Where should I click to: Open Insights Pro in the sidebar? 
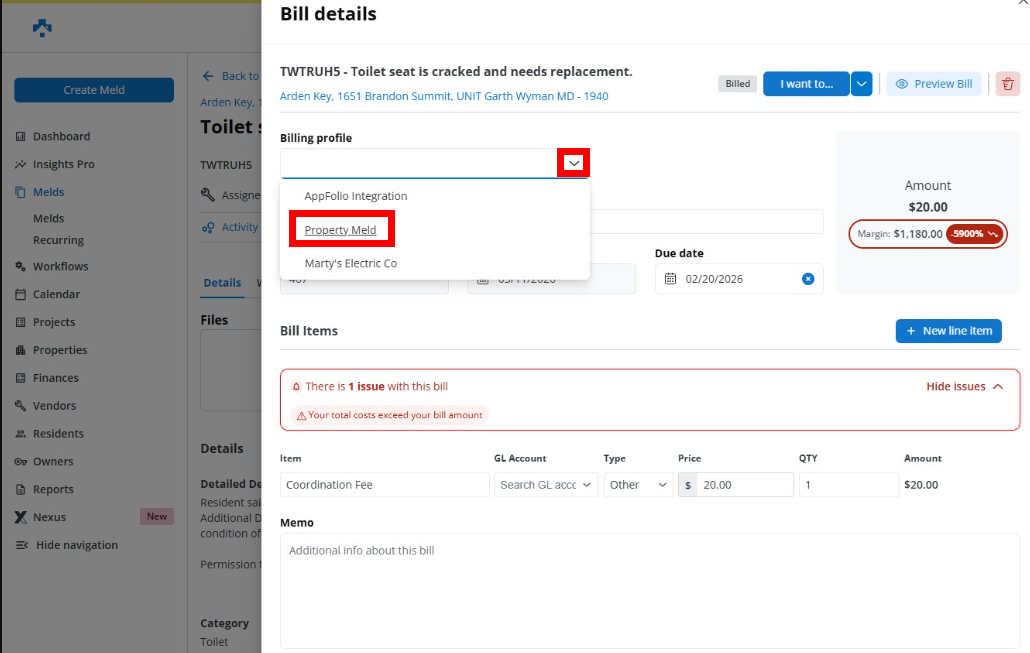63,164
